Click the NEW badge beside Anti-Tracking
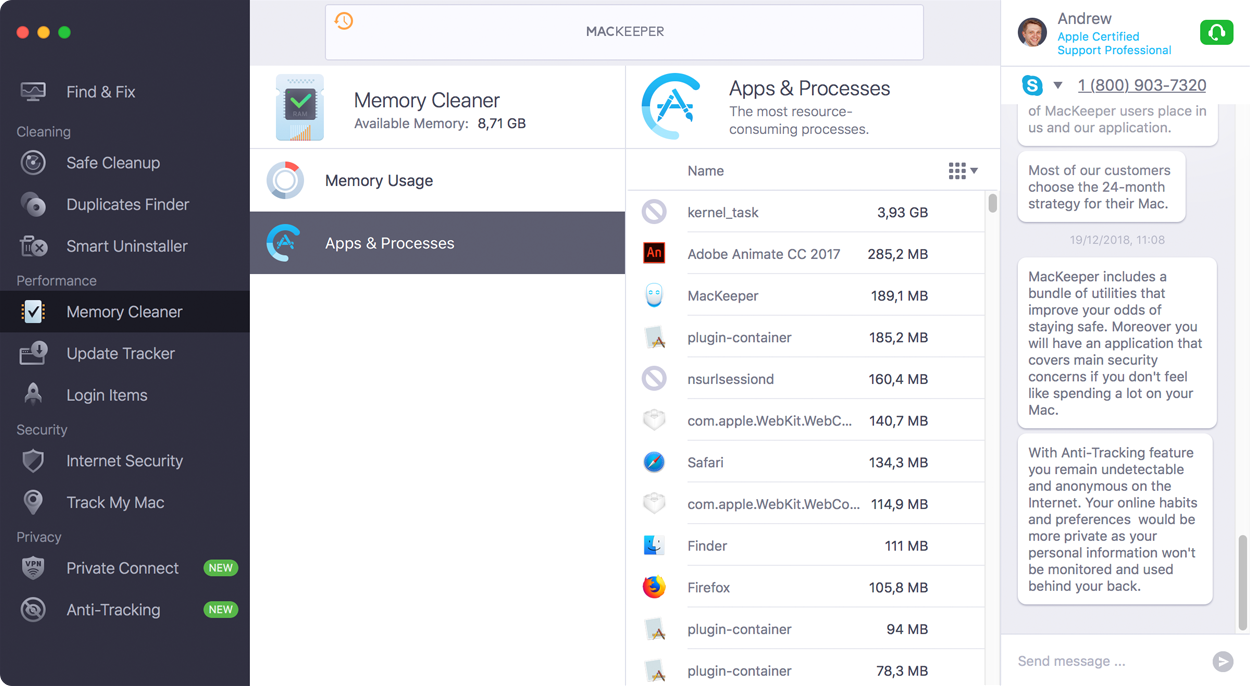Viewport: 1250px width, 686px height. 220,610
